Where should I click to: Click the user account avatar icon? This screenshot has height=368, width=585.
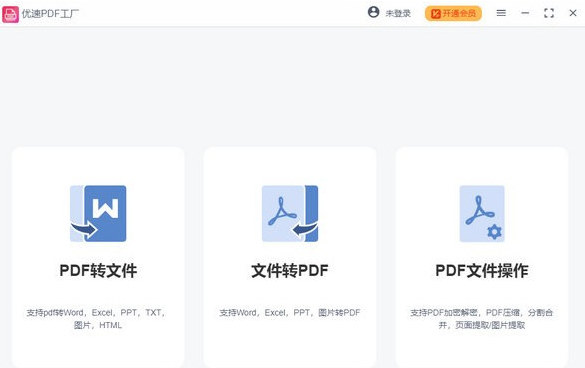373,12
